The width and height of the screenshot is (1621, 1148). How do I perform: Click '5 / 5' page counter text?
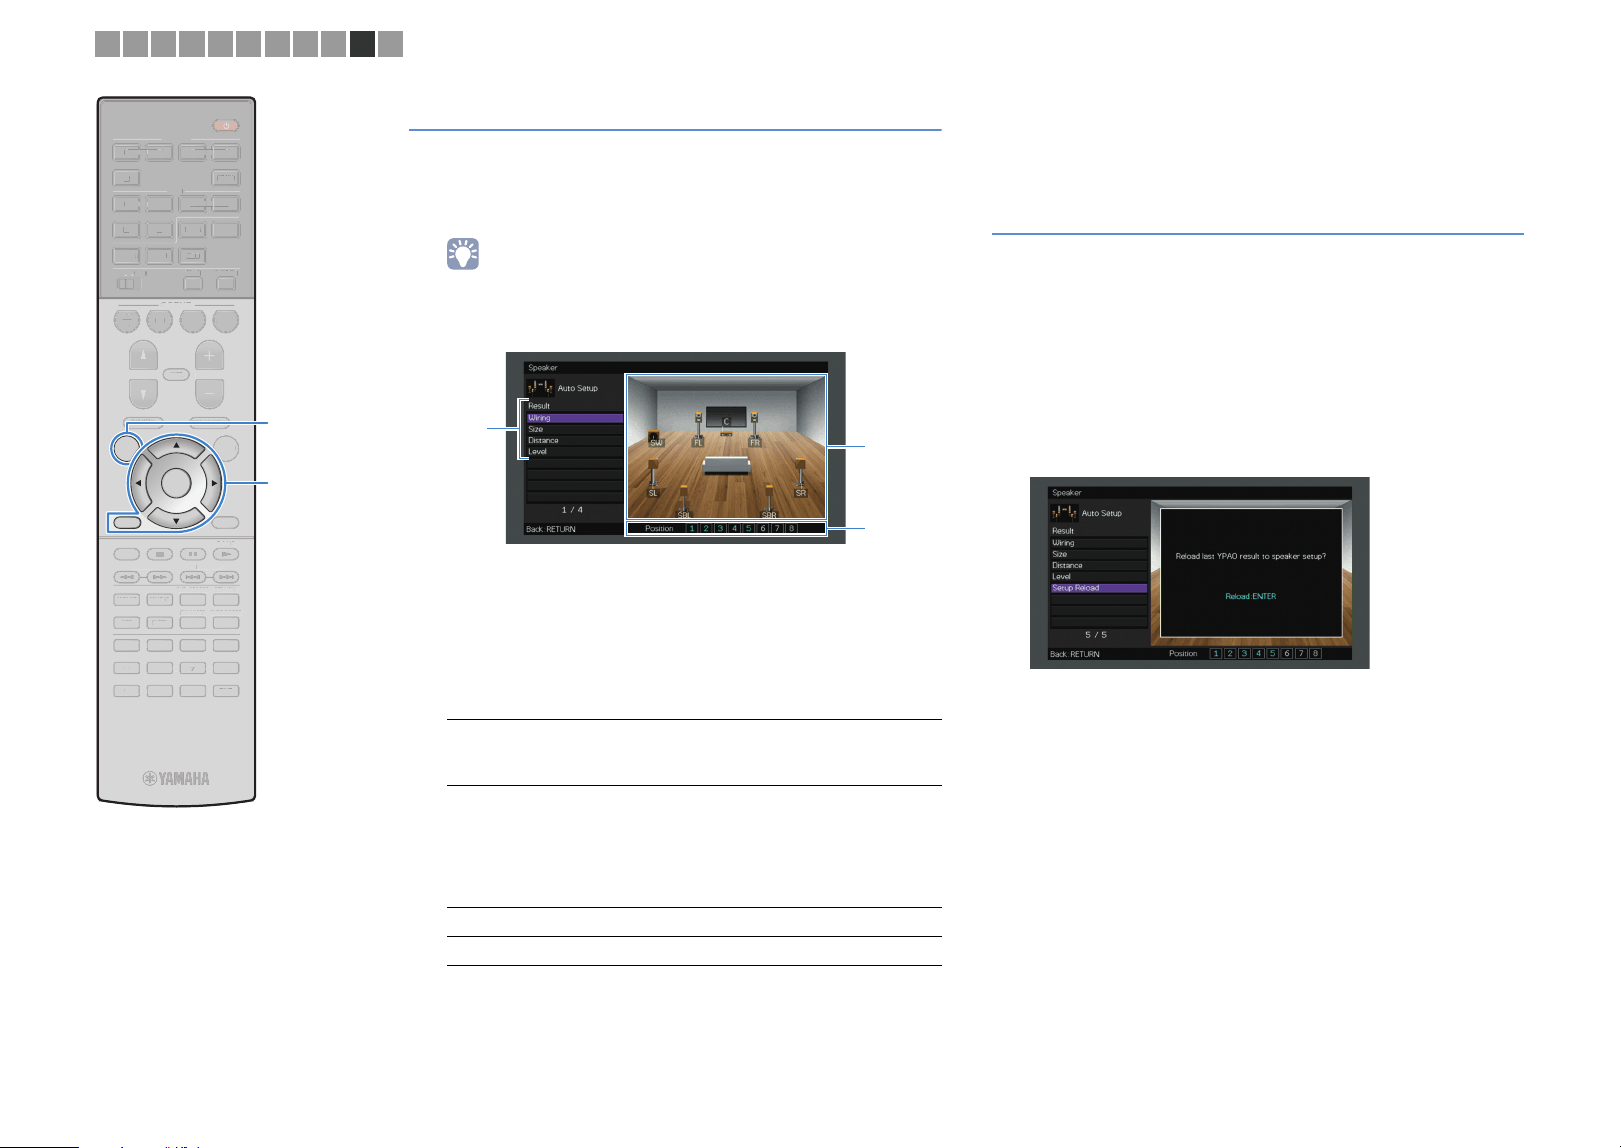click(1097, 635)
